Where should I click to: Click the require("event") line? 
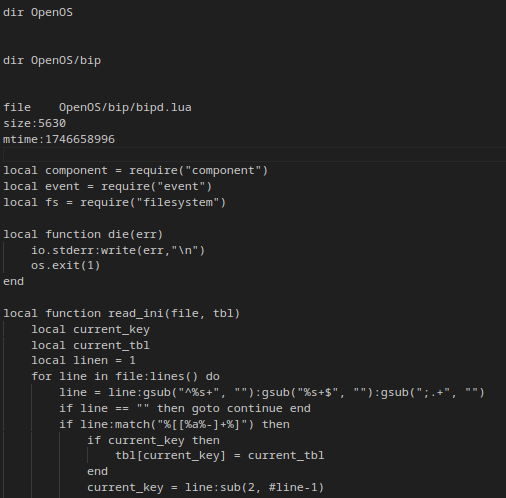pos(108,187)
